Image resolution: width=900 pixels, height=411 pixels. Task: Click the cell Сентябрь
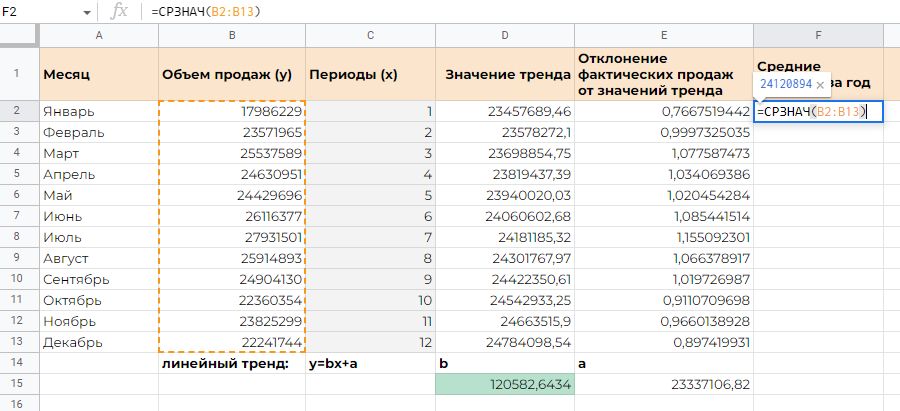[99, 279]
